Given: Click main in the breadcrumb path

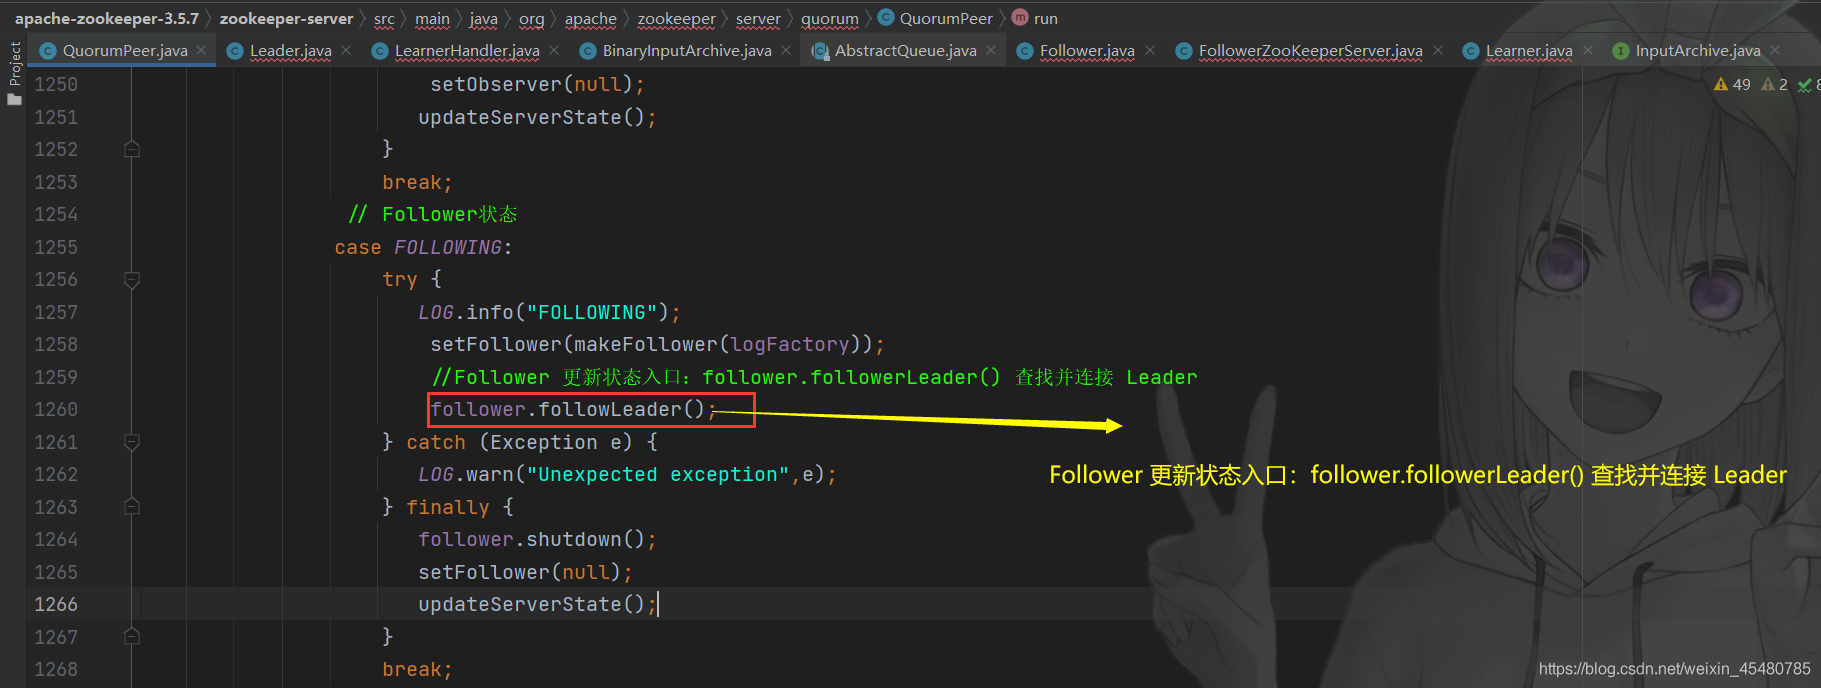Looking at the screenshot, I should pos(432,18).
